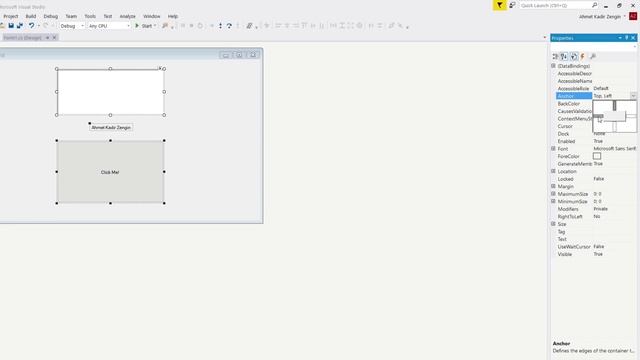The height and width of the screenshot is (360, 640).
Task: Expand the Location property
Action: click(x=553, y=171)
